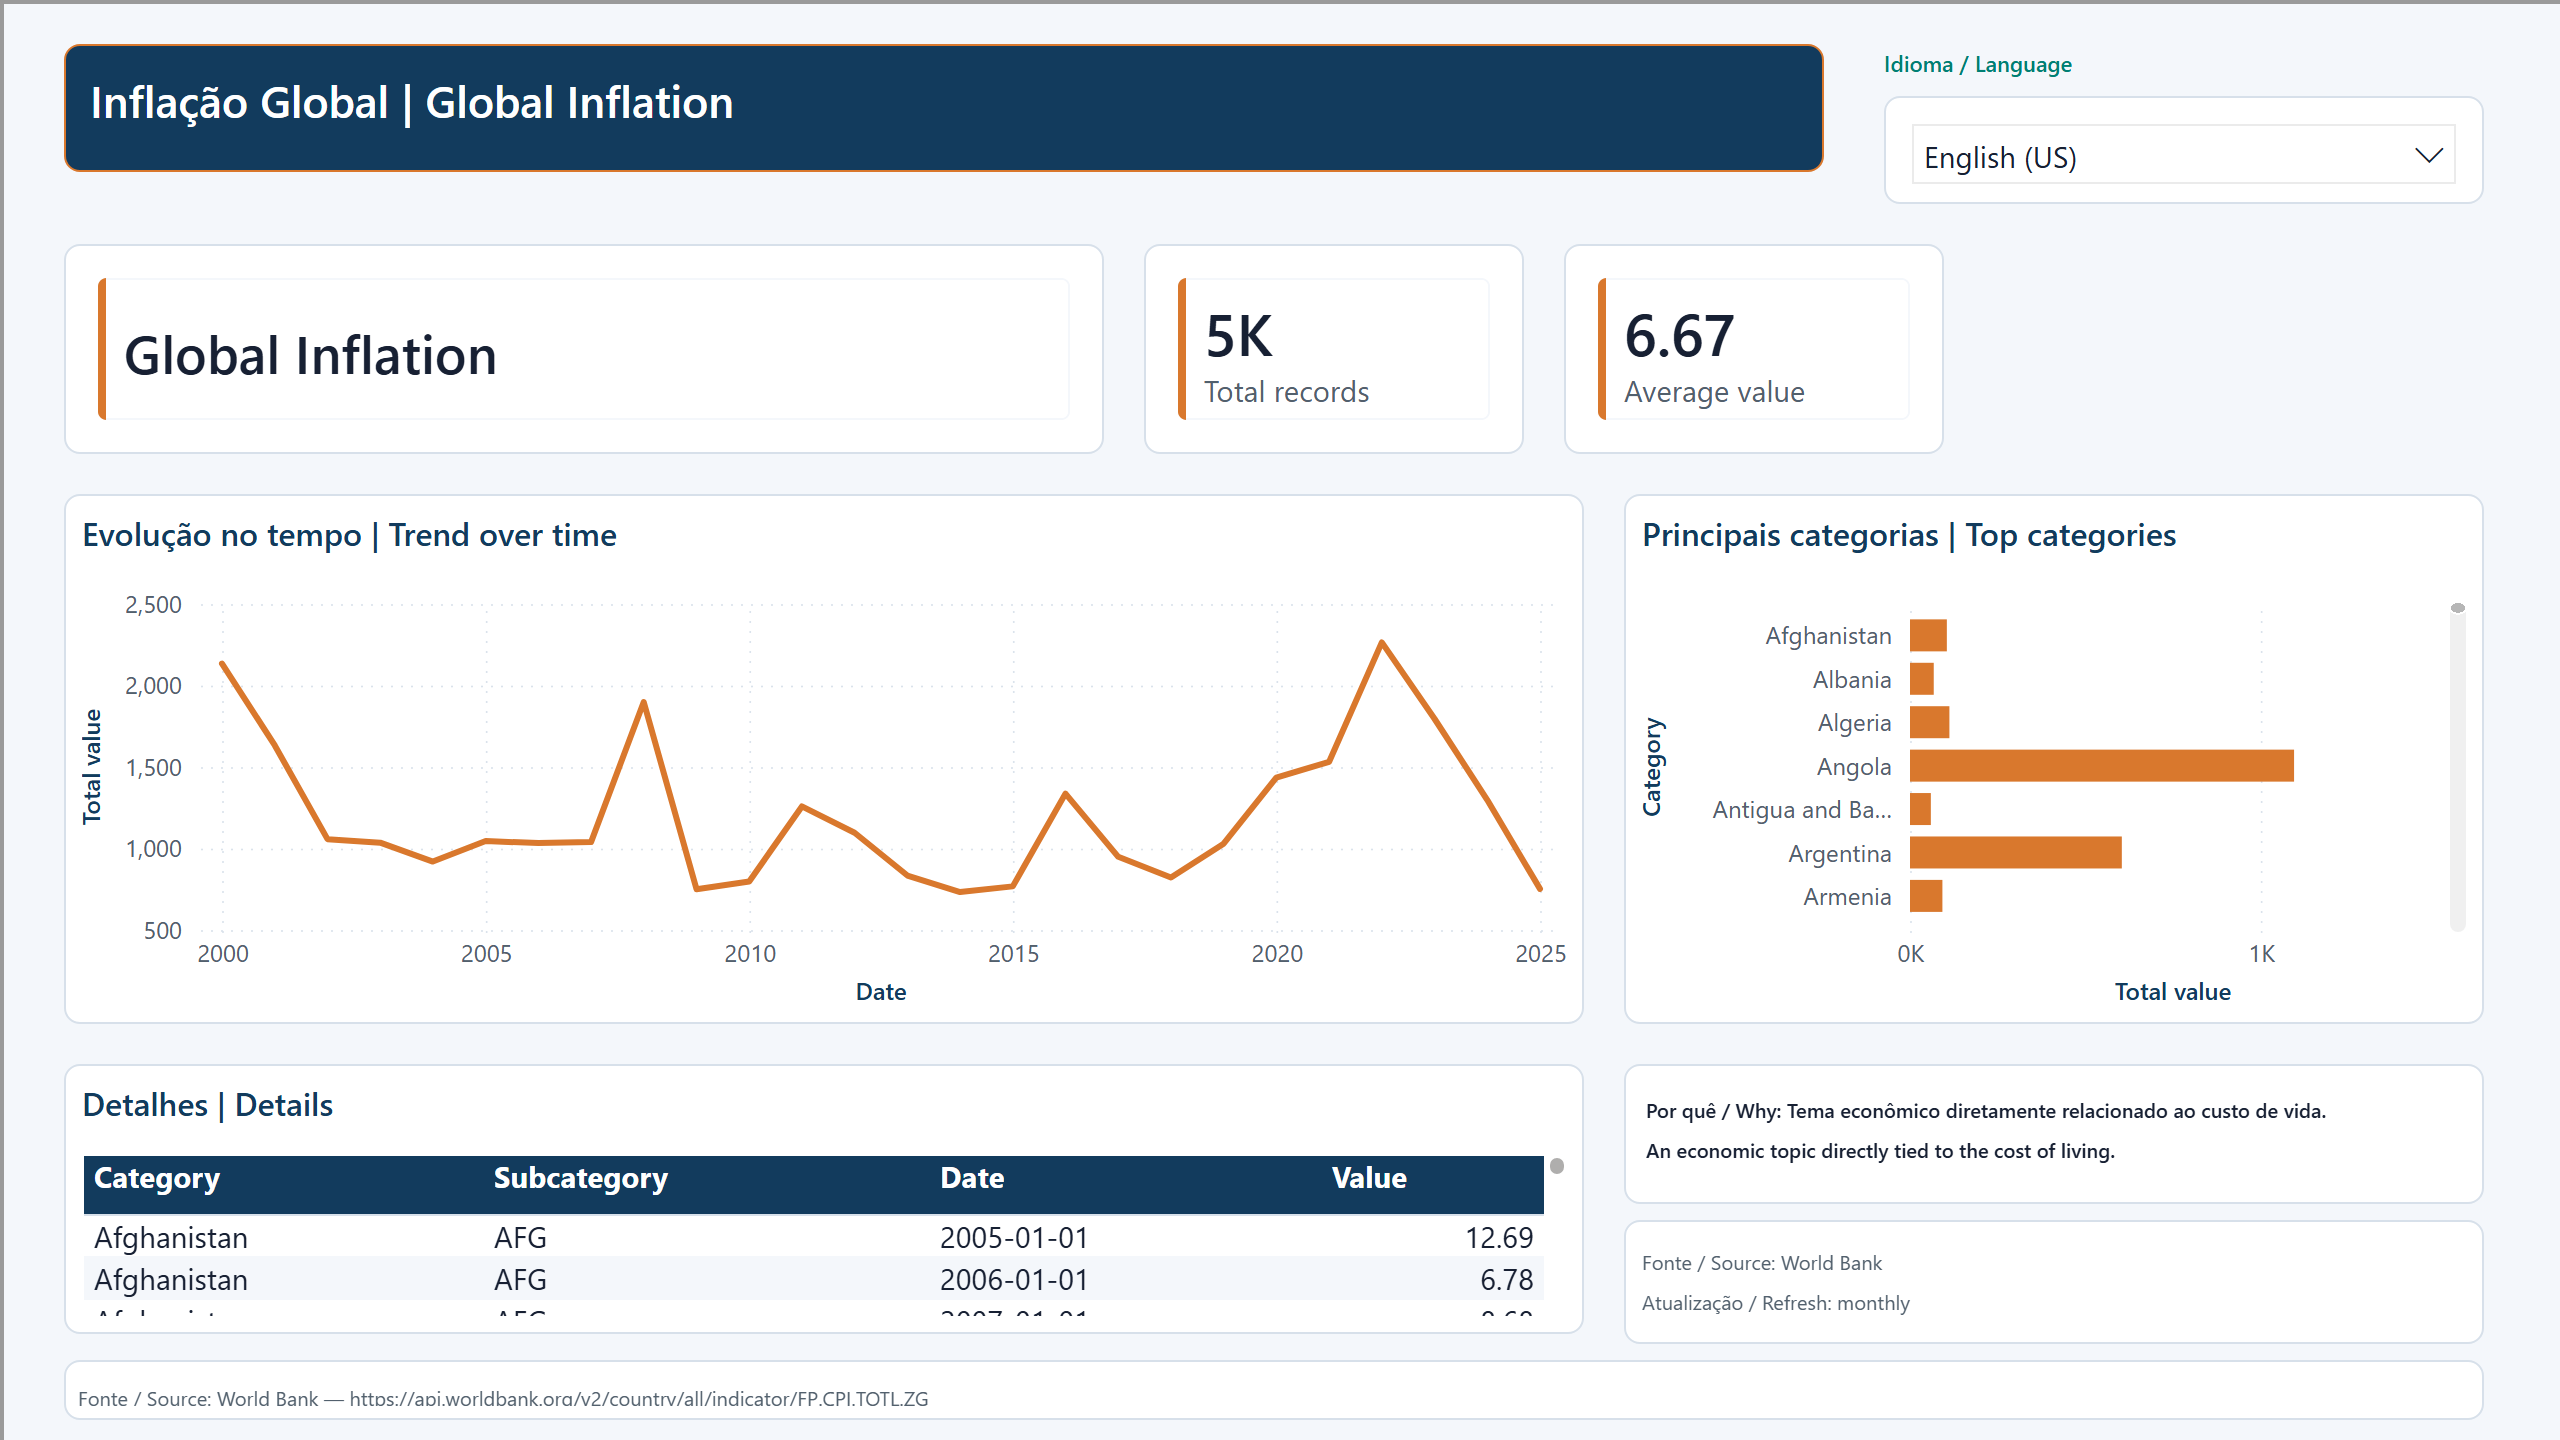Screen dimensions: 2560x1440
Task: Click the Principais categorias | Top categories title
Action: click(x=1909, y=536)
